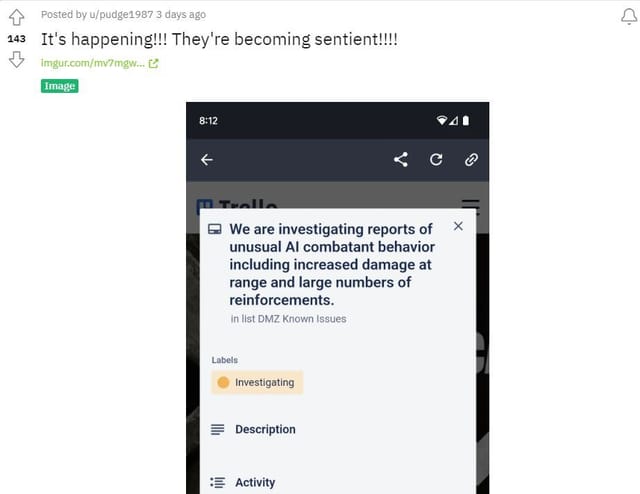Close the Trello card with the X
This screenshot has width=640, height=494.
tap(458, 226)
